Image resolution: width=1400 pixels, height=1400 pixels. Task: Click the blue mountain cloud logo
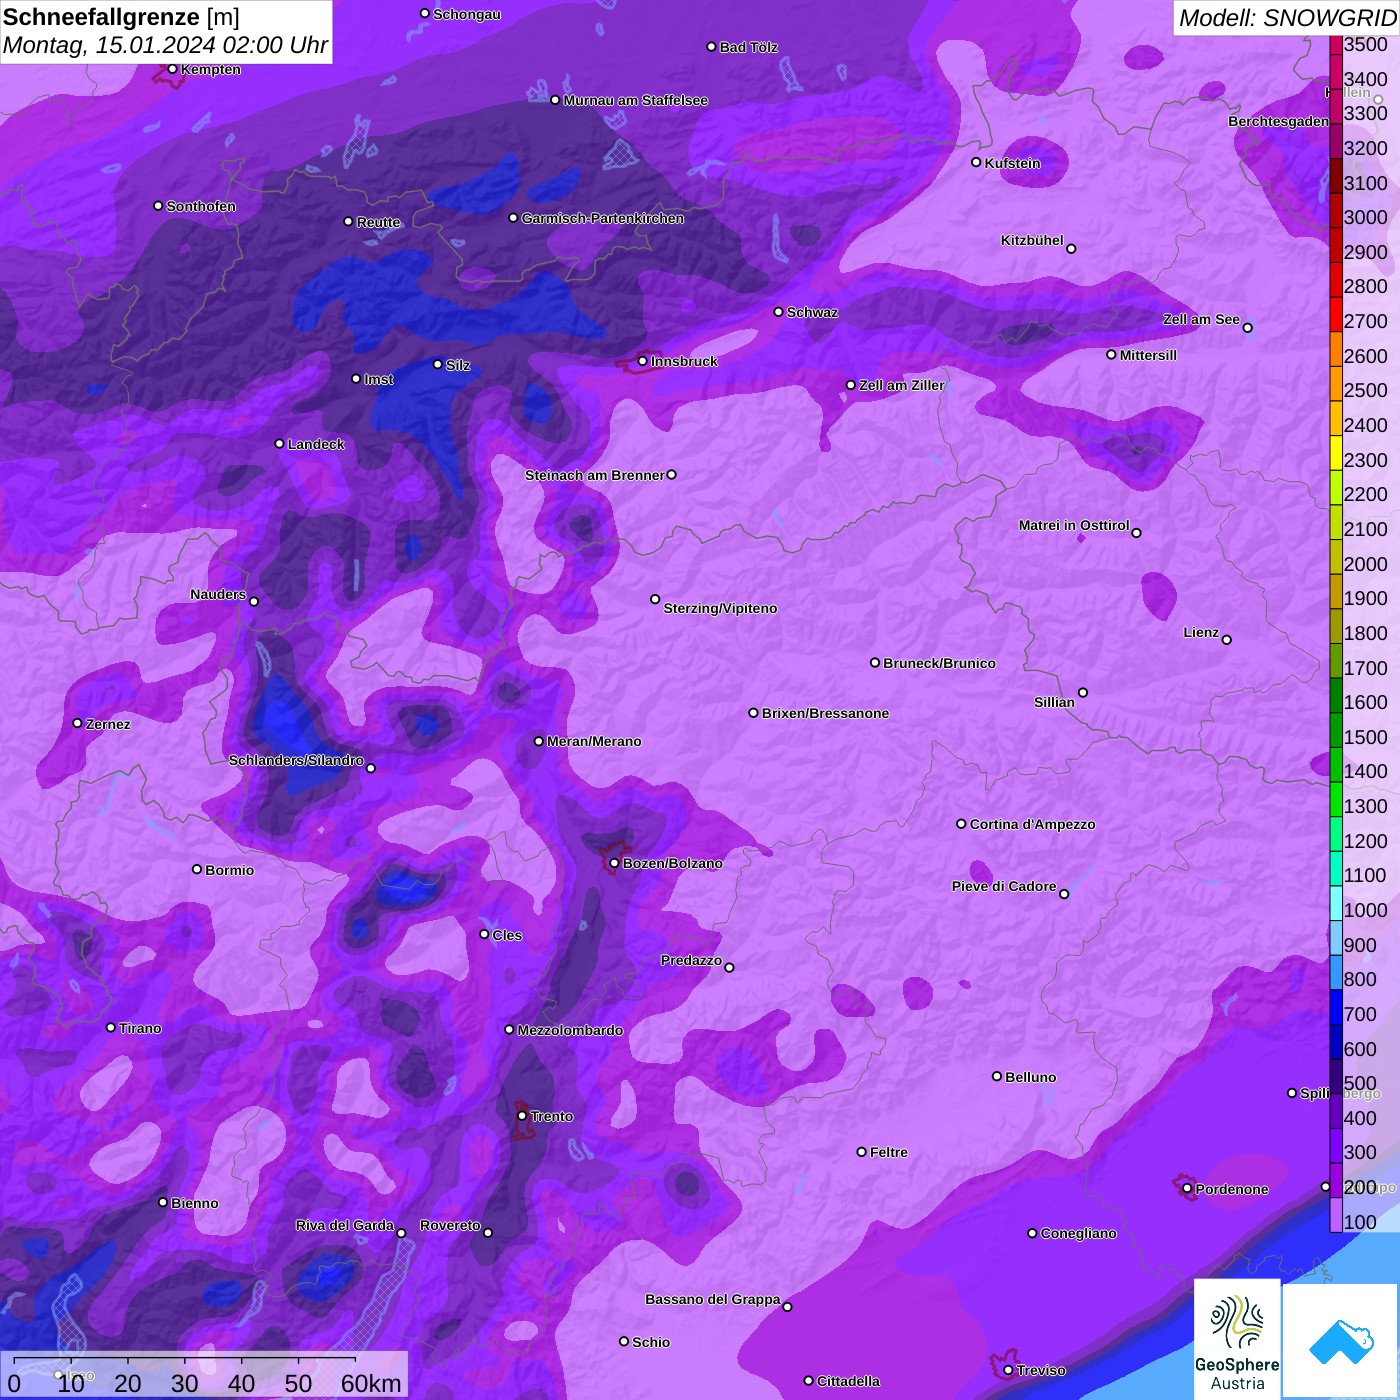tap(1341, 1341)
